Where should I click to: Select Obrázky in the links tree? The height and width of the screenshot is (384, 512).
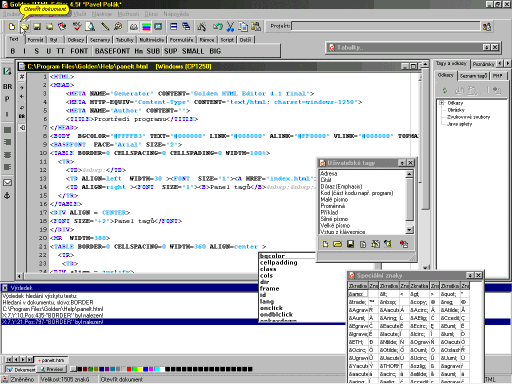456,110
